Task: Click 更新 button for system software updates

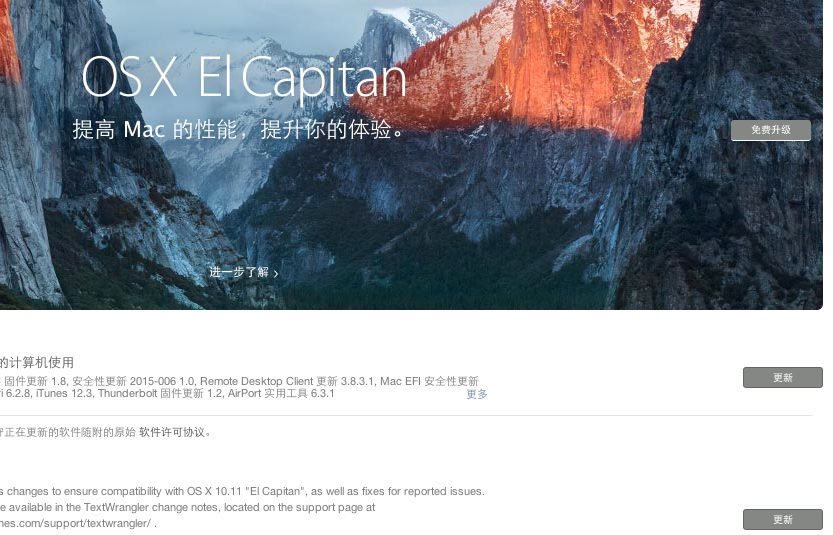Action: pyautogui.click(x=783, y=377)
